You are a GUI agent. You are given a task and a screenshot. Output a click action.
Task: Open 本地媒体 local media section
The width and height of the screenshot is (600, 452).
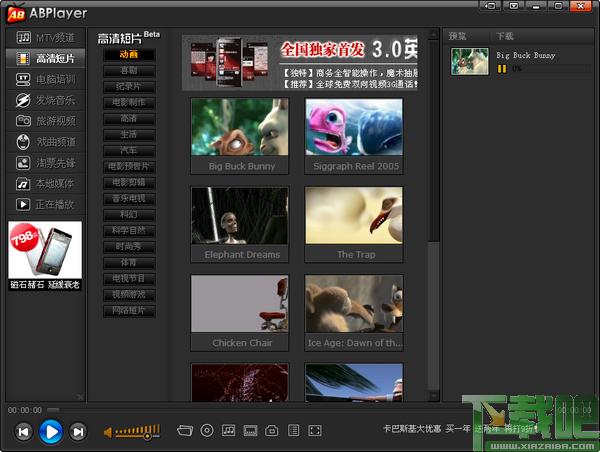click(x=46, y=184)
